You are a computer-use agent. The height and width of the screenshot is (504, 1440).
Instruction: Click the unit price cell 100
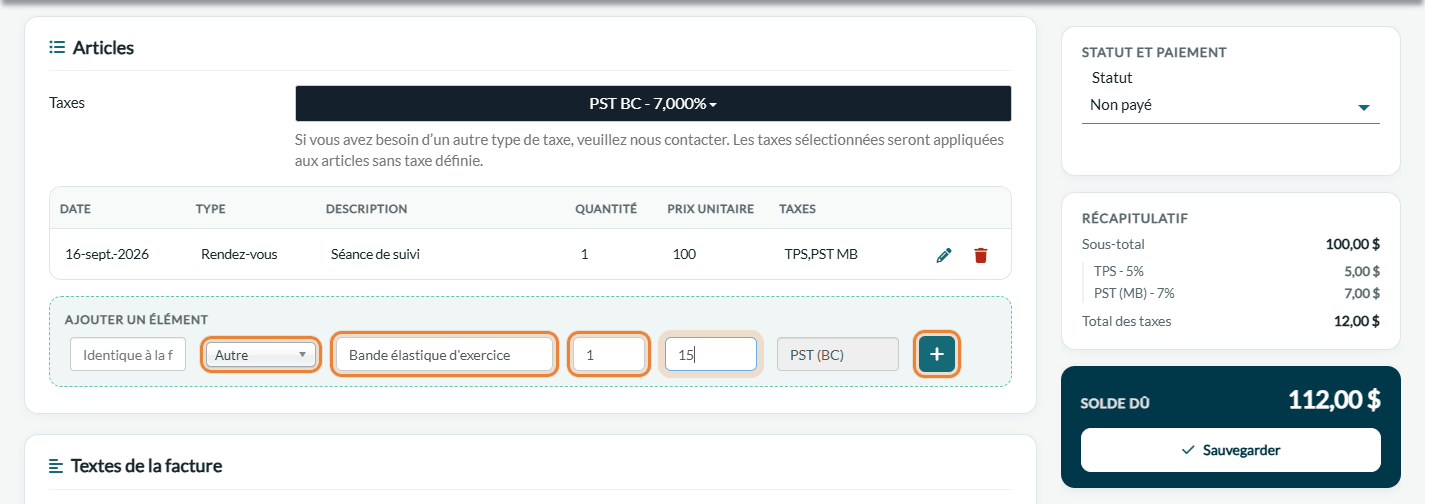(x=684, y=254)
